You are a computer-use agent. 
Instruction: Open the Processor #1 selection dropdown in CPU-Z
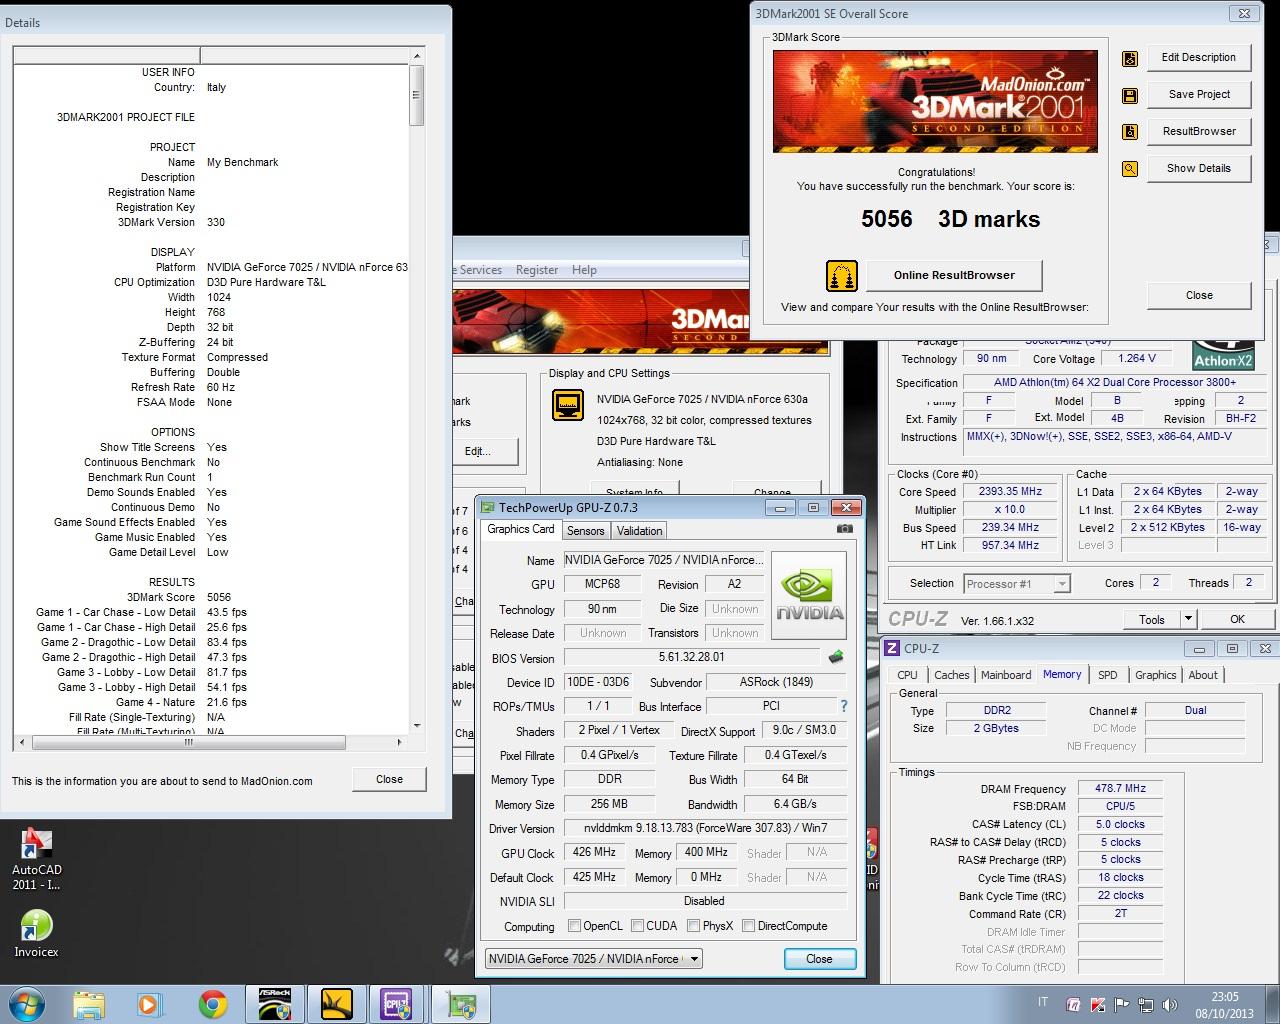tap(1017, 583)
